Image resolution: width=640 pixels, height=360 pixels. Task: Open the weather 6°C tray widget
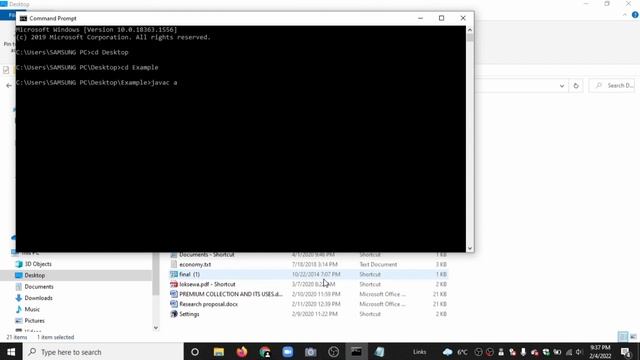pyautogui.click(x=456, y=352)
